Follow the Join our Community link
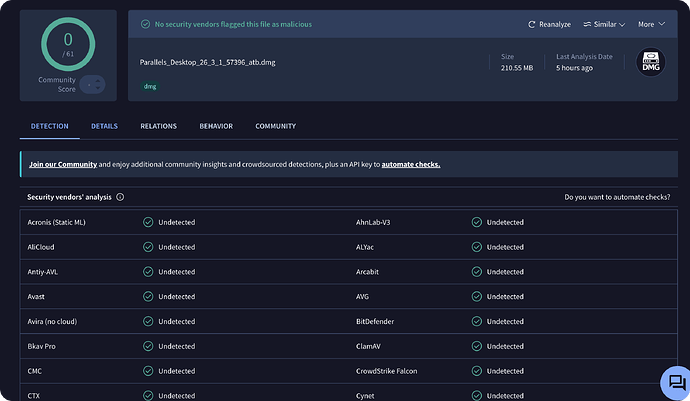Image resolution: width=690 pixels, height=401 pixels. pyautogui.click(x=63, y=164)
